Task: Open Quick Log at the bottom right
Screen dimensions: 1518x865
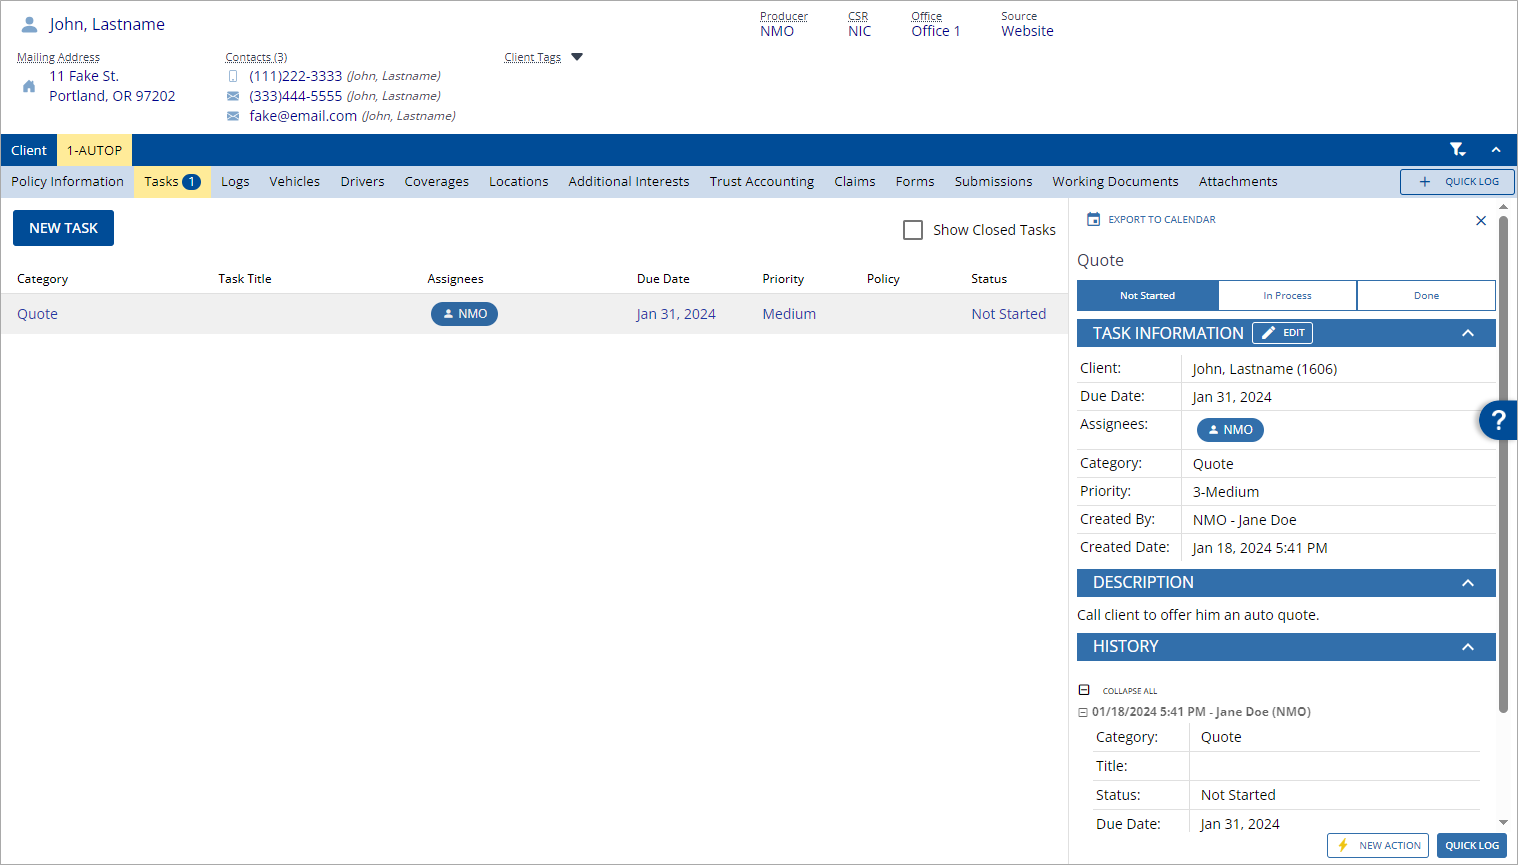Action: point(1471,845)
